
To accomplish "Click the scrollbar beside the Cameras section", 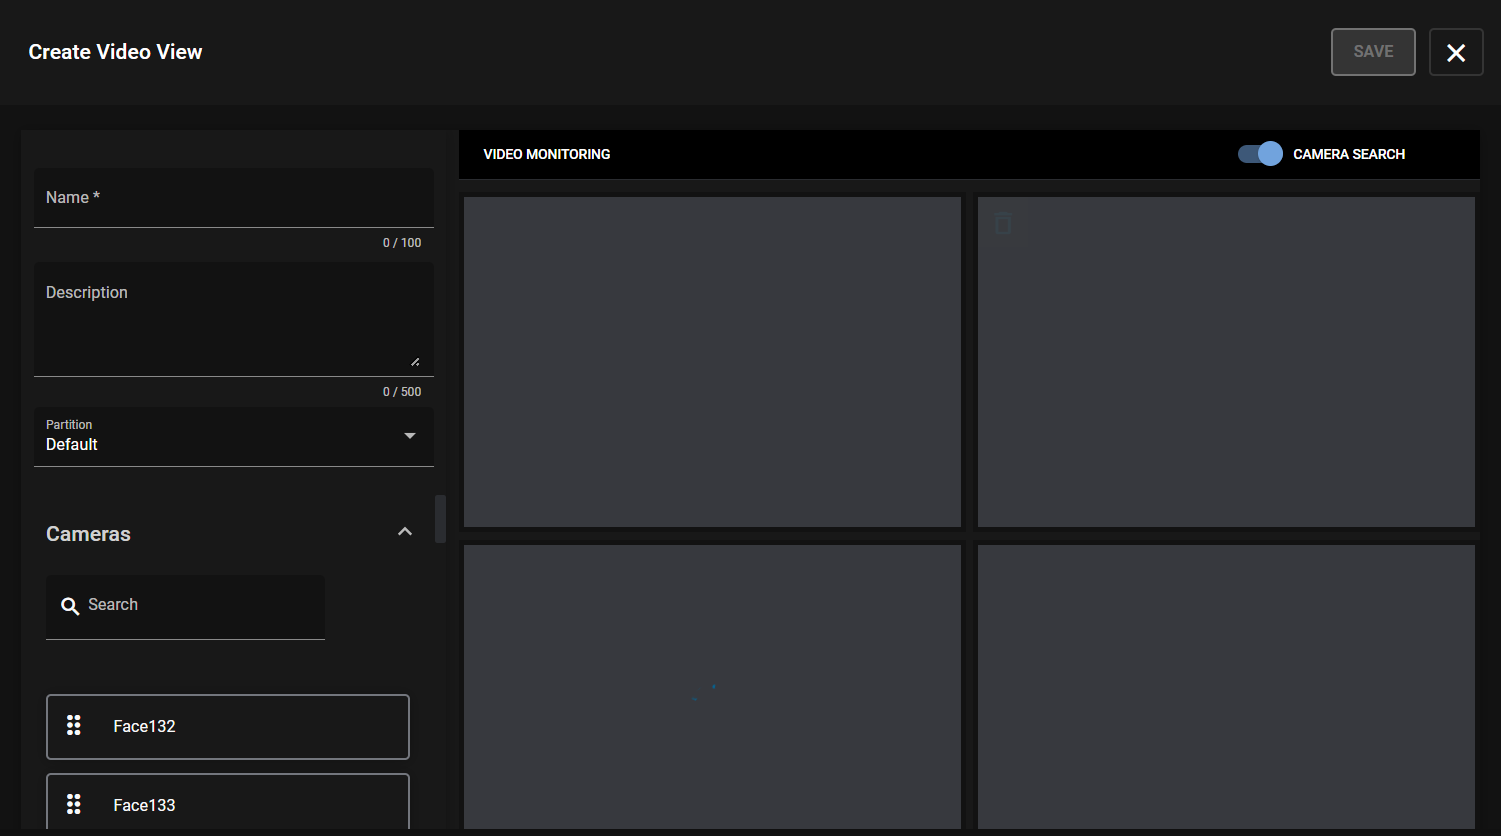I will click(440, 519).
